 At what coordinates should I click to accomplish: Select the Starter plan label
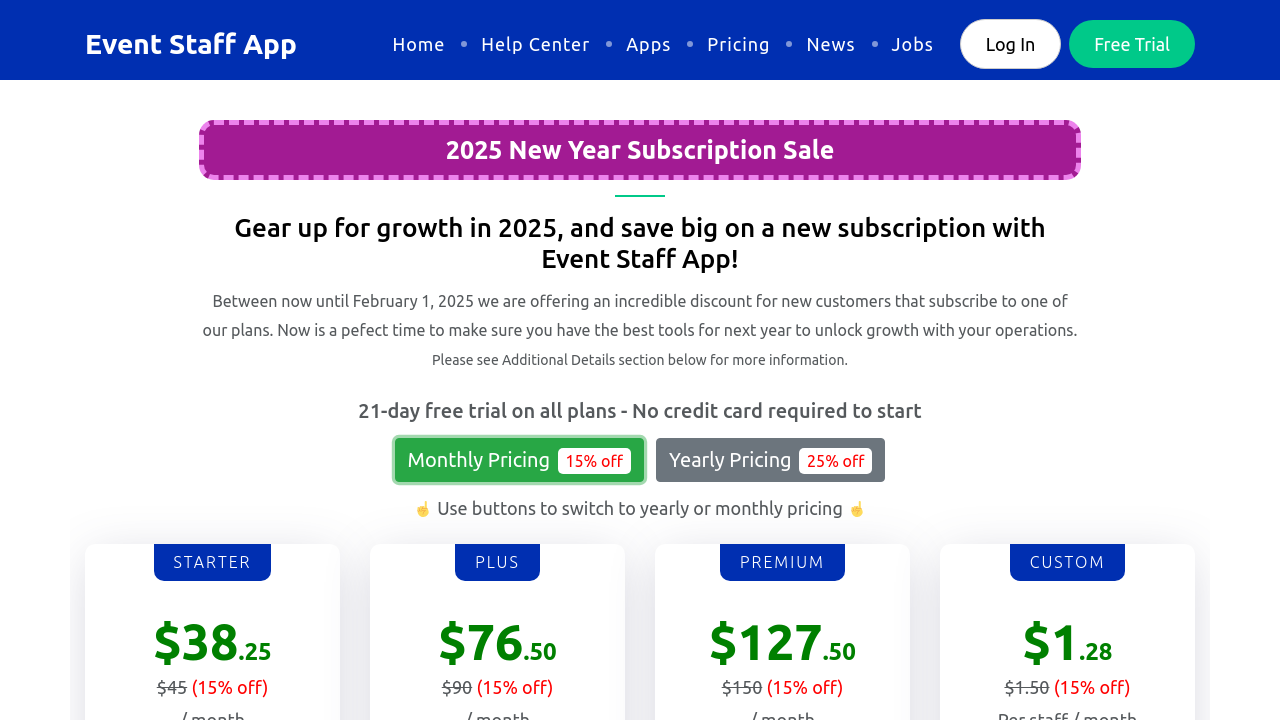[212, 562]
